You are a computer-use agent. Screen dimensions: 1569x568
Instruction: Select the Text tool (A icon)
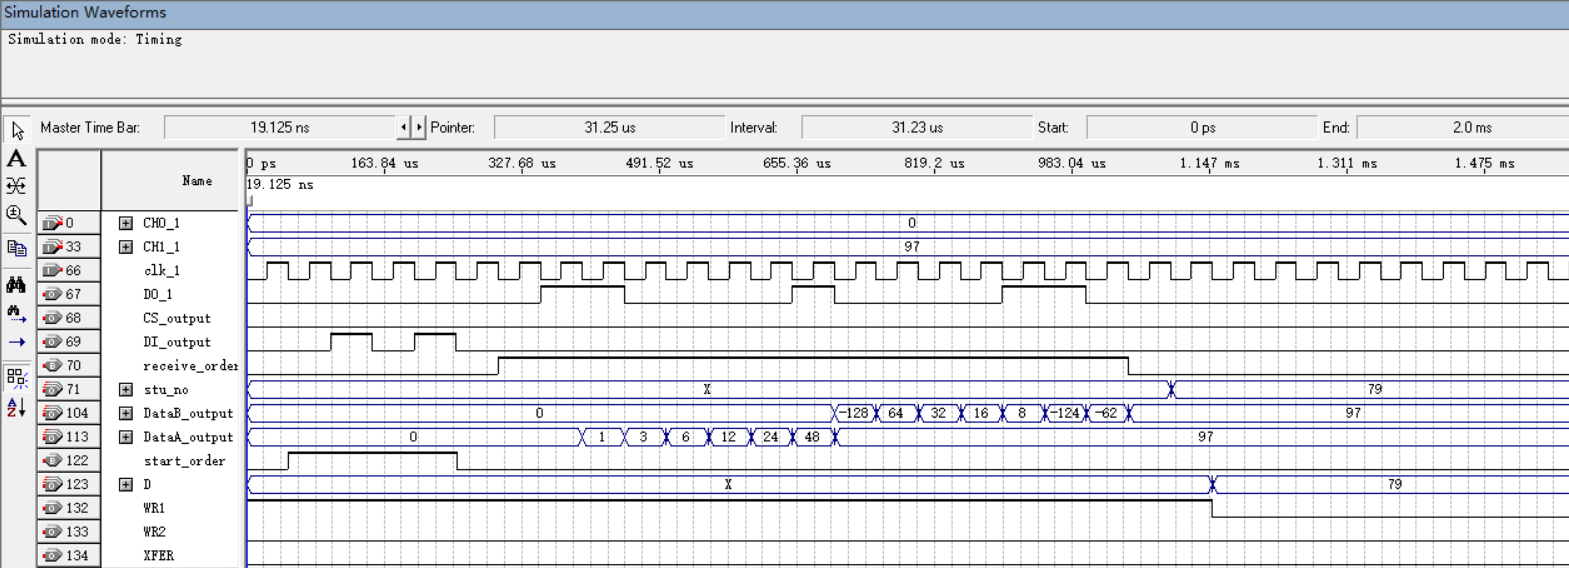tap(16, 158)
